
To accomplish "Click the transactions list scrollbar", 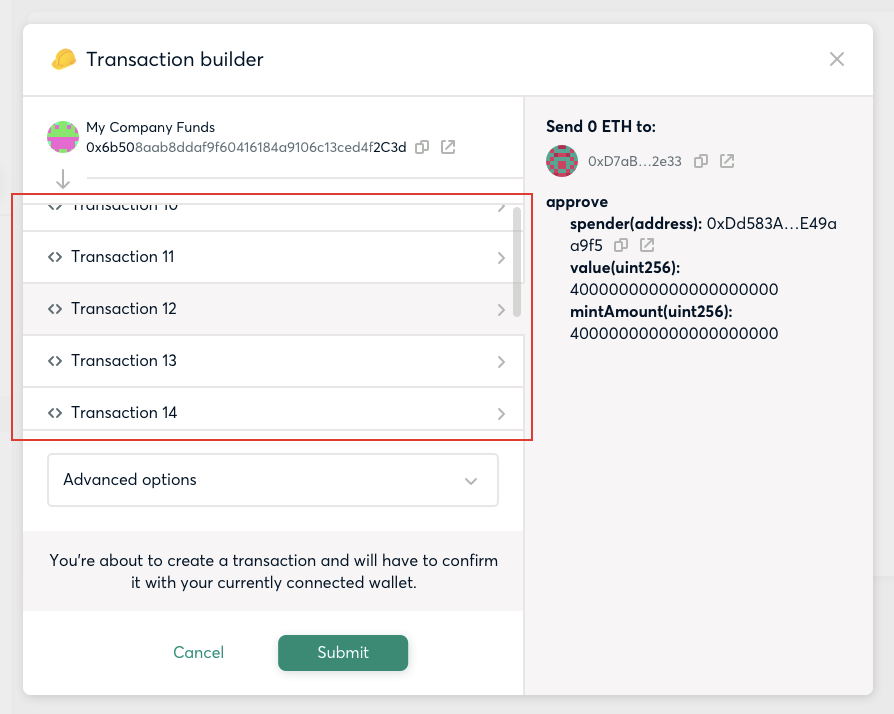I will pos(517,262).
